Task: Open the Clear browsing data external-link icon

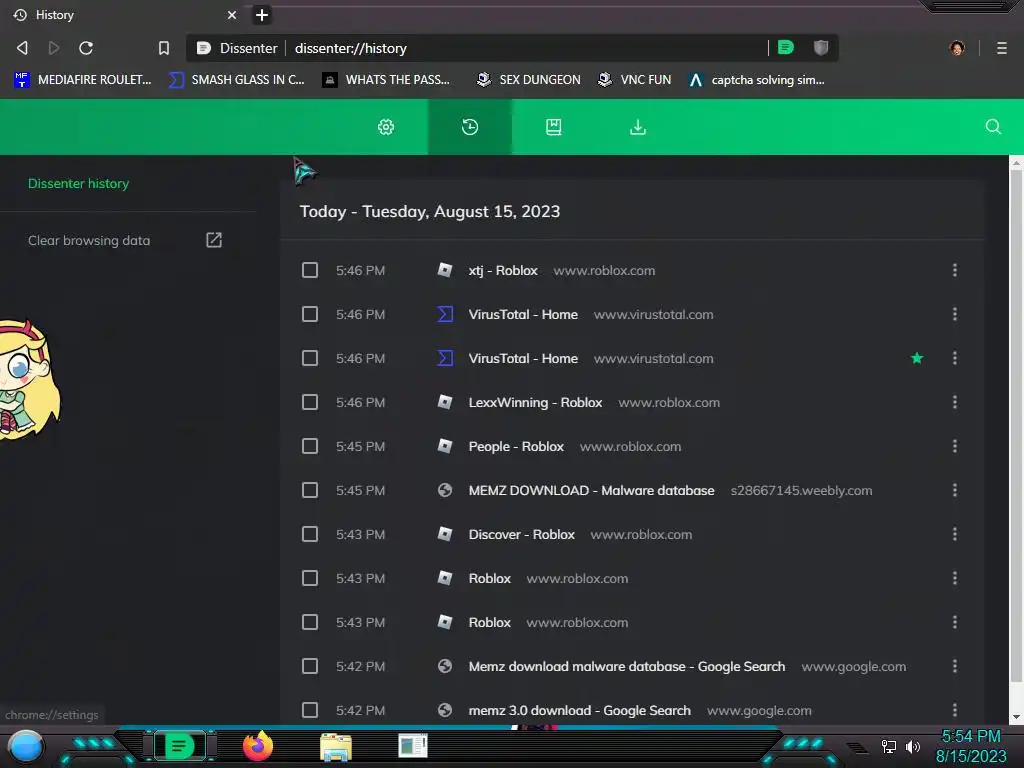Action: pyautogui.click(x=214, y=240)
